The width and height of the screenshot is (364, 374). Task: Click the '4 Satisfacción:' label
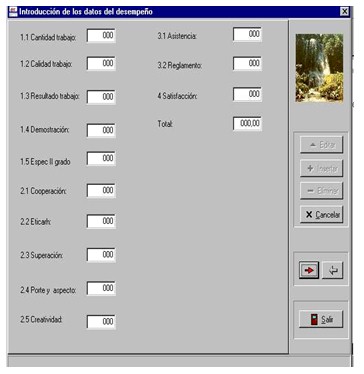coord(177,96)
